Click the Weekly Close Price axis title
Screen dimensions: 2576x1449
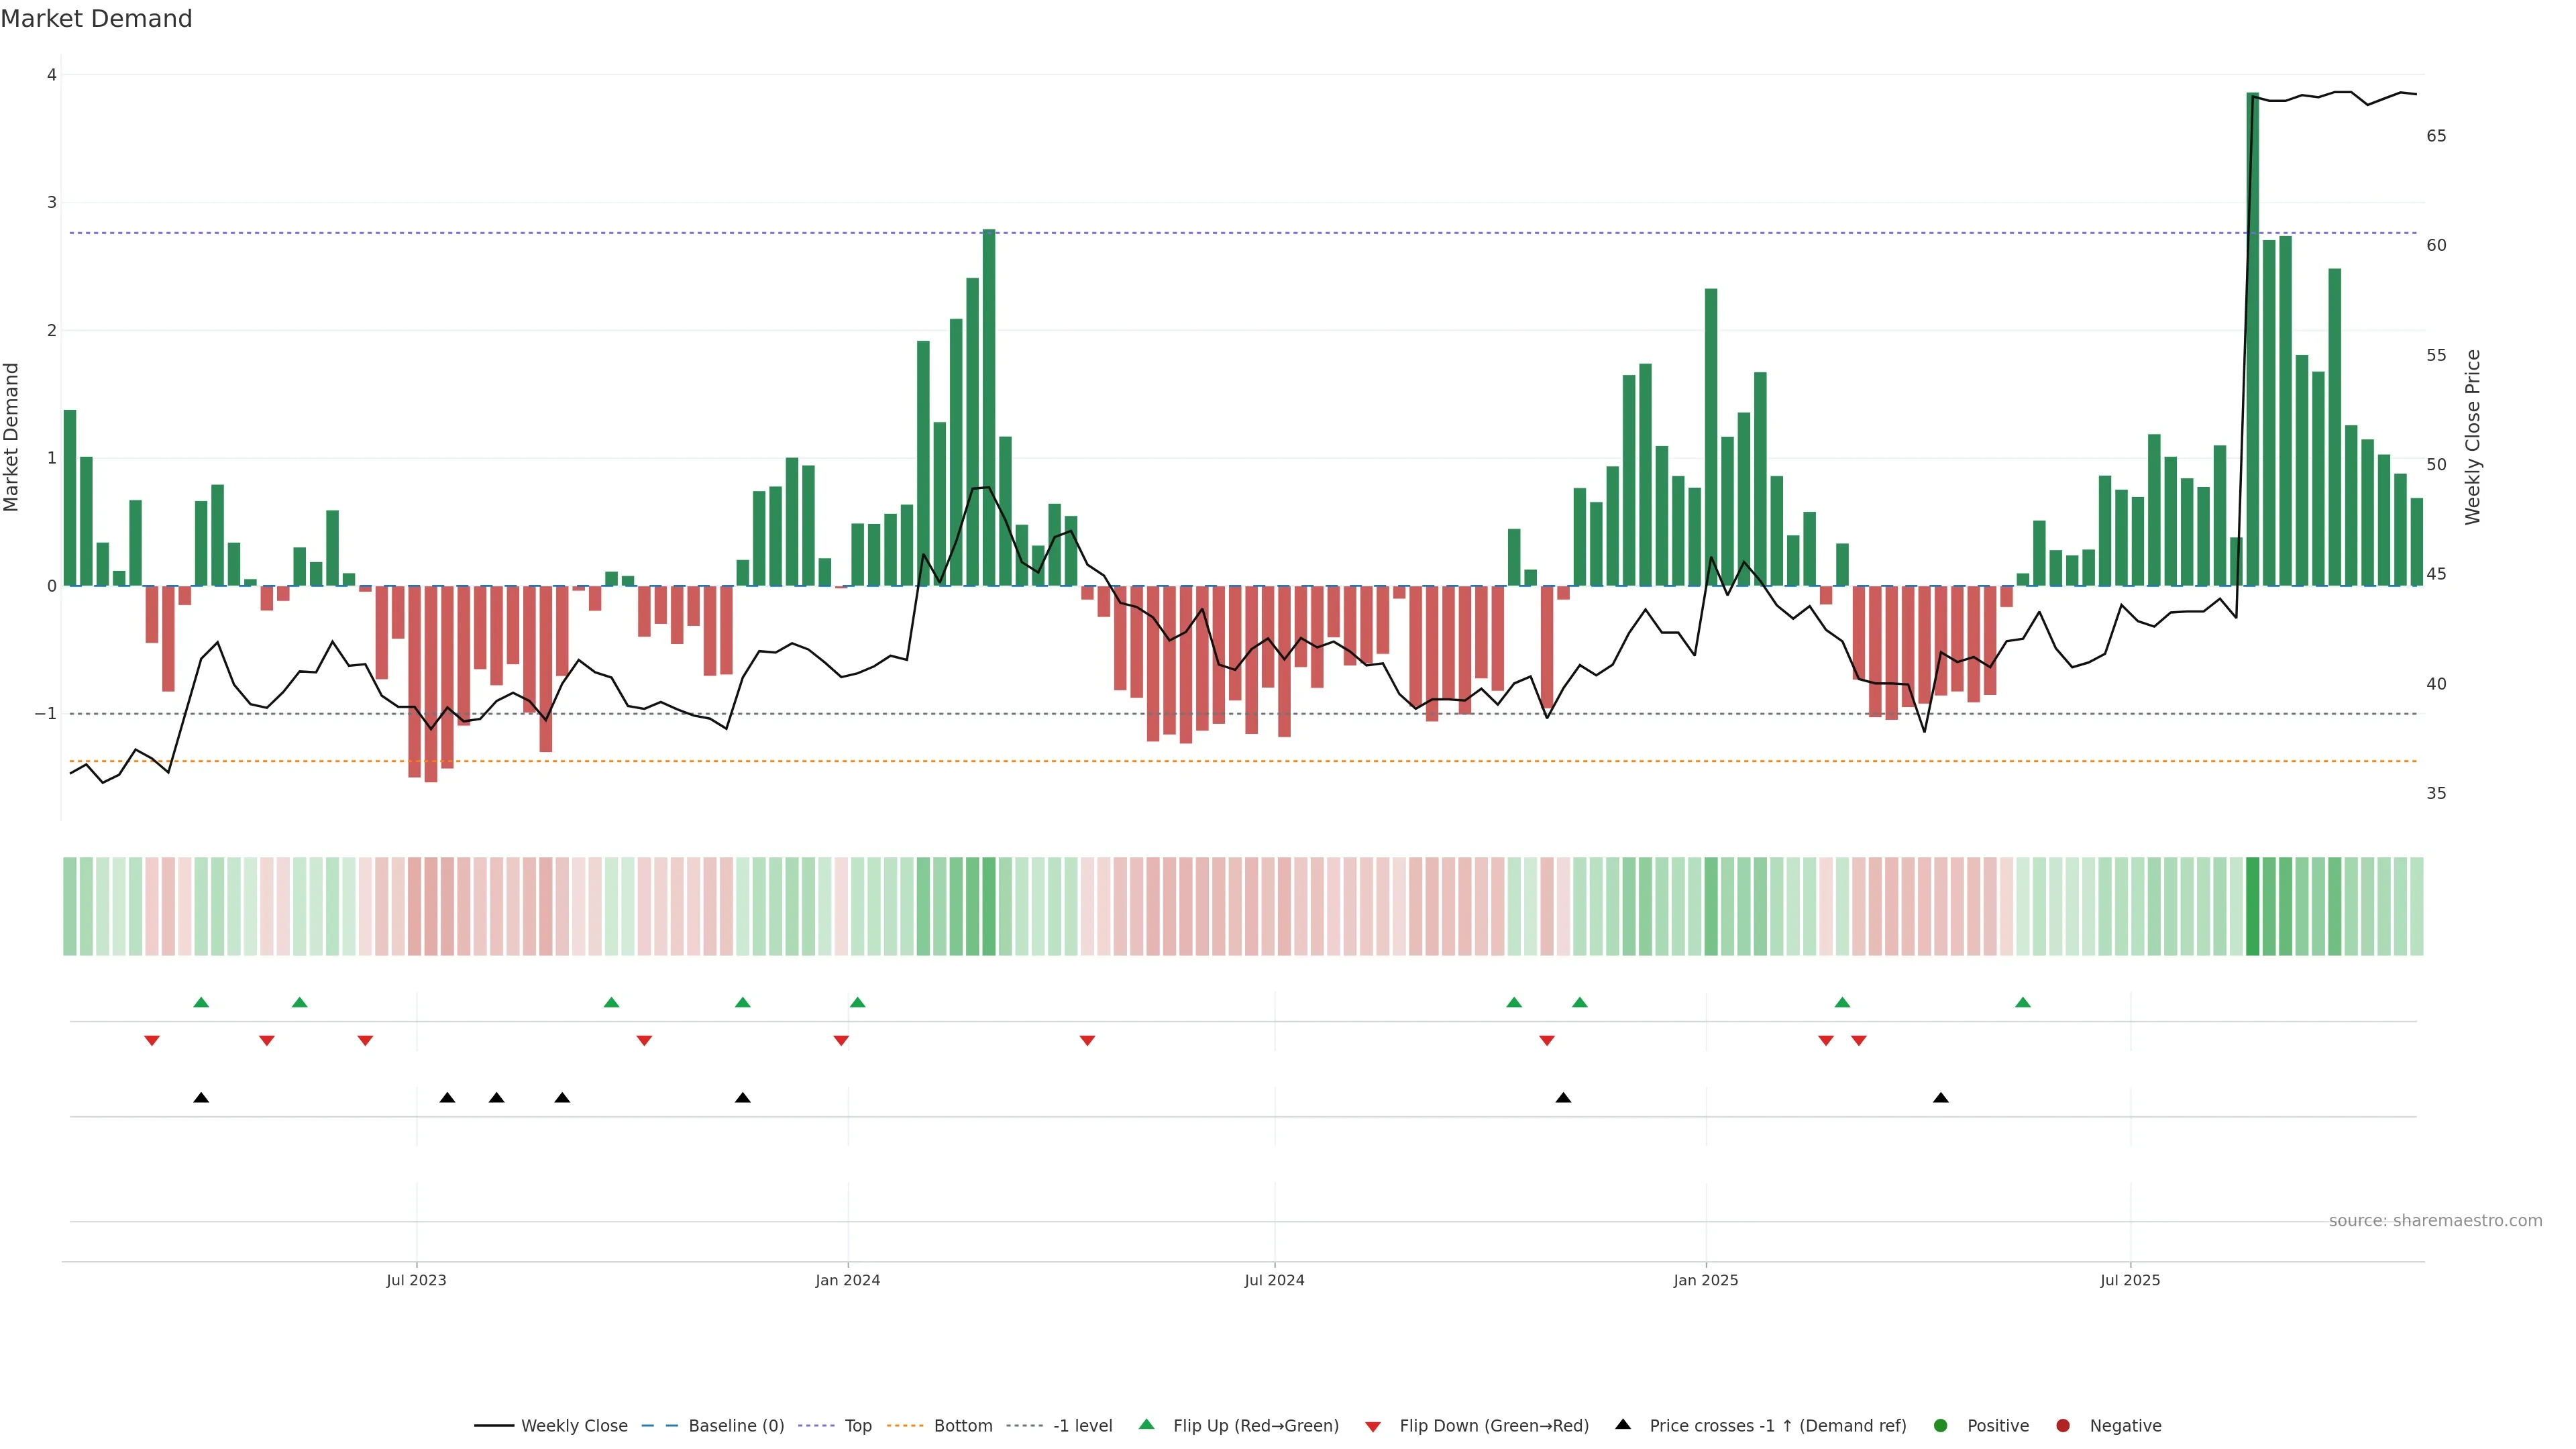coord(2473,437)
